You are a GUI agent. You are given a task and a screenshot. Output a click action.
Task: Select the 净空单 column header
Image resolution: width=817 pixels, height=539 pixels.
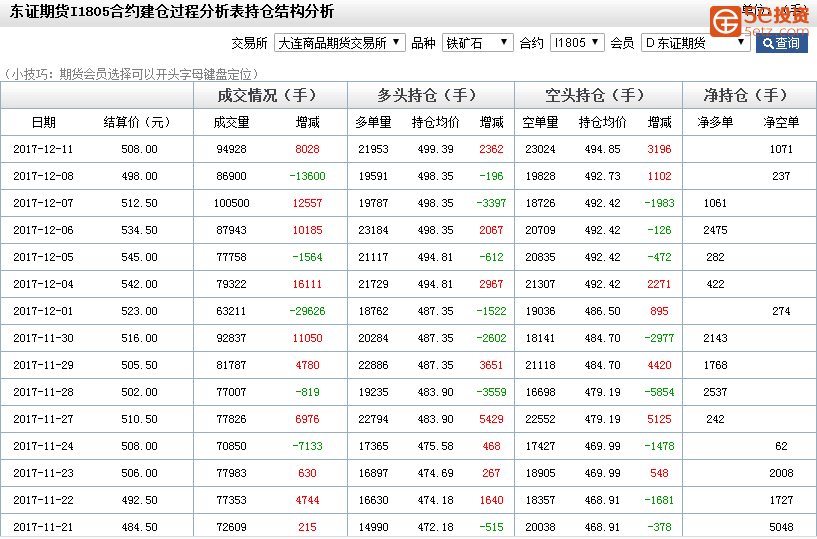click(781, 122)
